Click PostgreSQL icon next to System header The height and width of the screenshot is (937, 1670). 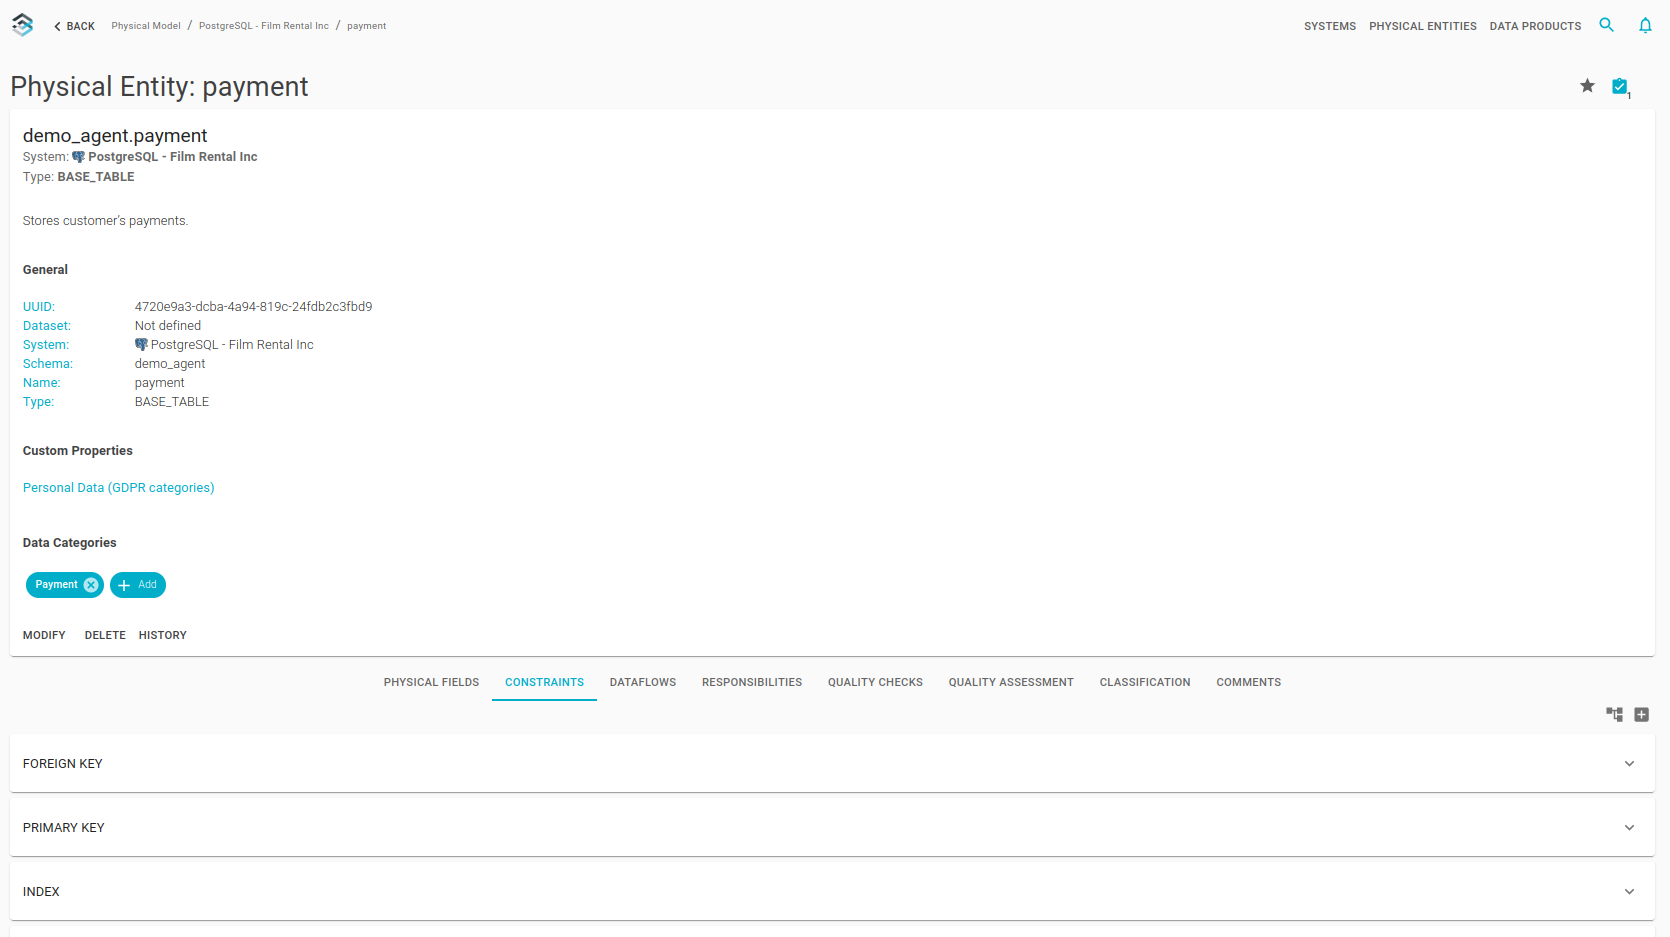point(78,157)
